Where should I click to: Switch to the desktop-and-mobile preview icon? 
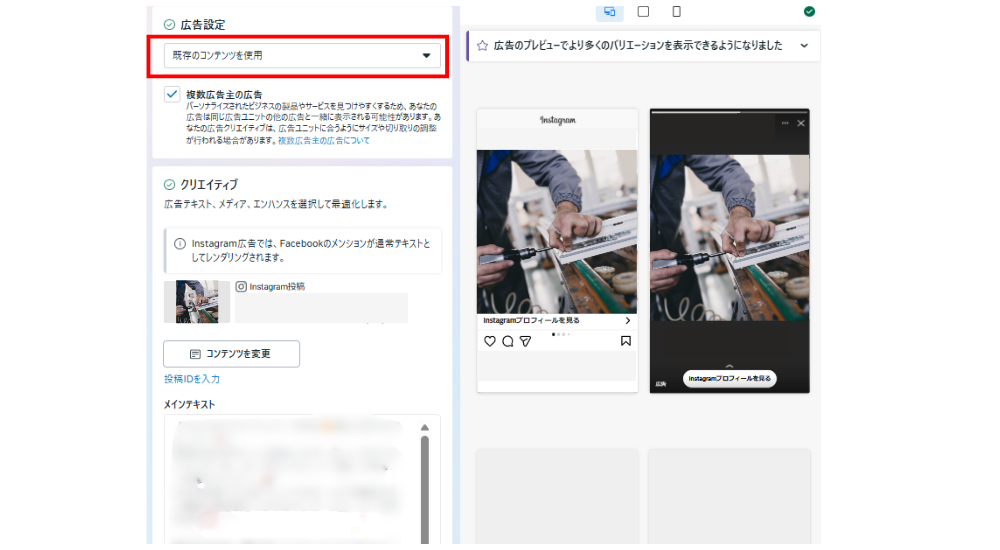point(609,11)
